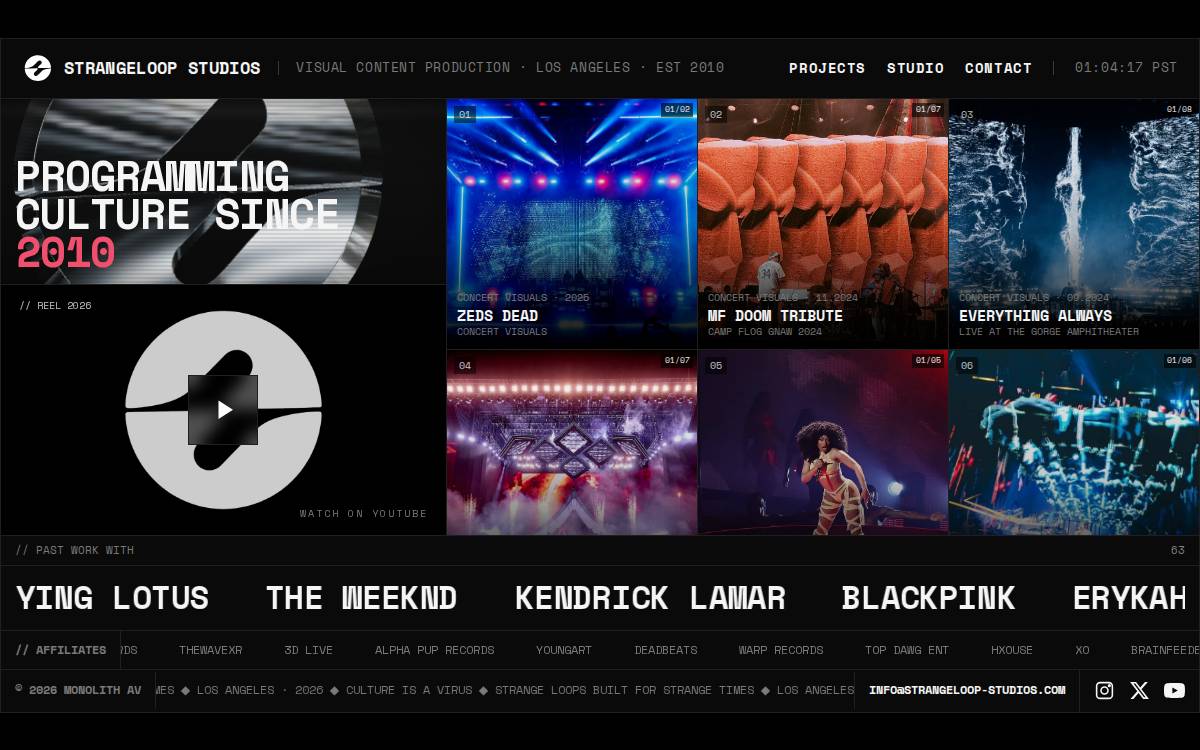This screenshot has width=1200, height=750.
Task: Open the Everything Always project card
Action: [1074, 223]
